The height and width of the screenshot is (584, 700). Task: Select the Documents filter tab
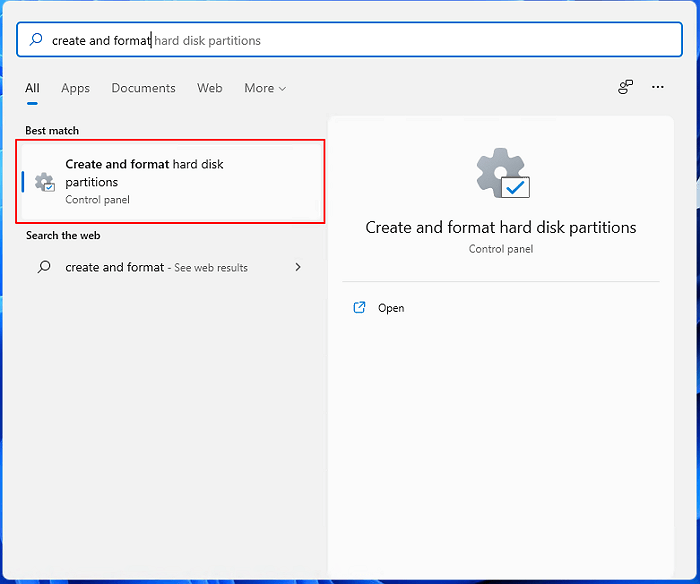pyautogui.click(x=143, y=88)
